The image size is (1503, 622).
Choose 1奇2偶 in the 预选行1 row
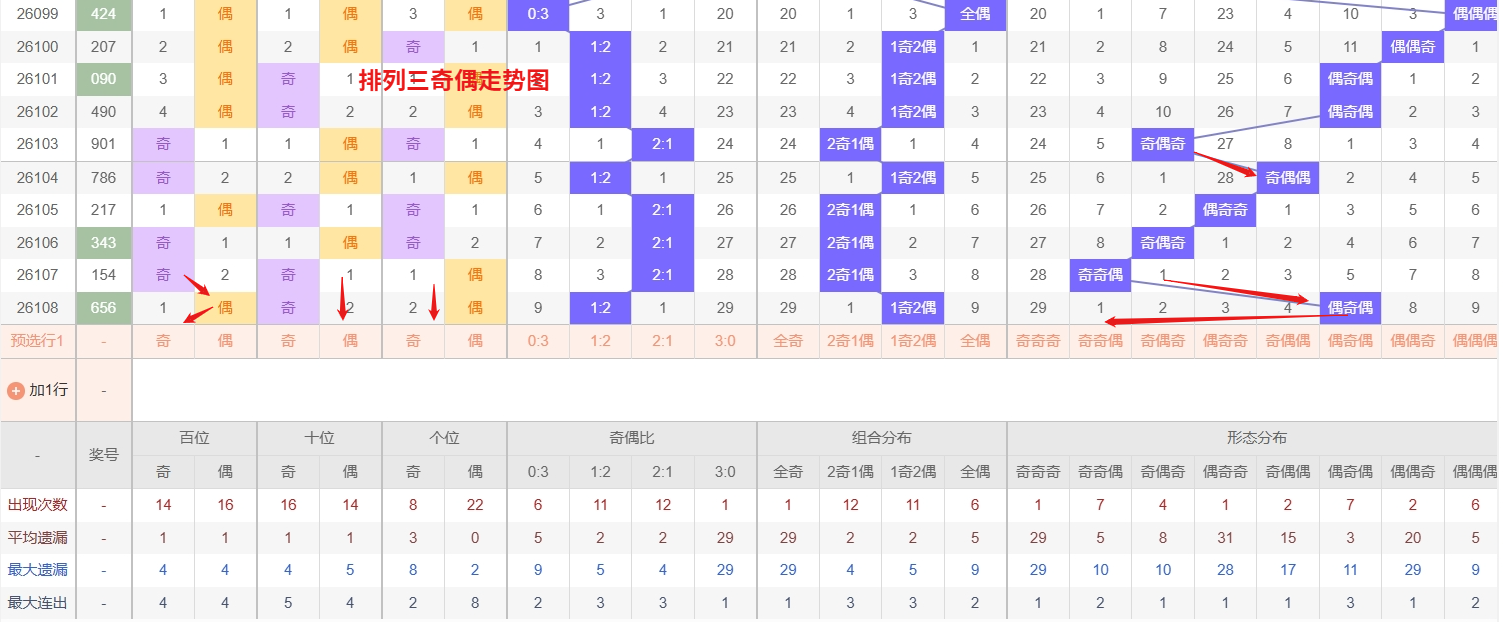coord(912,341)
